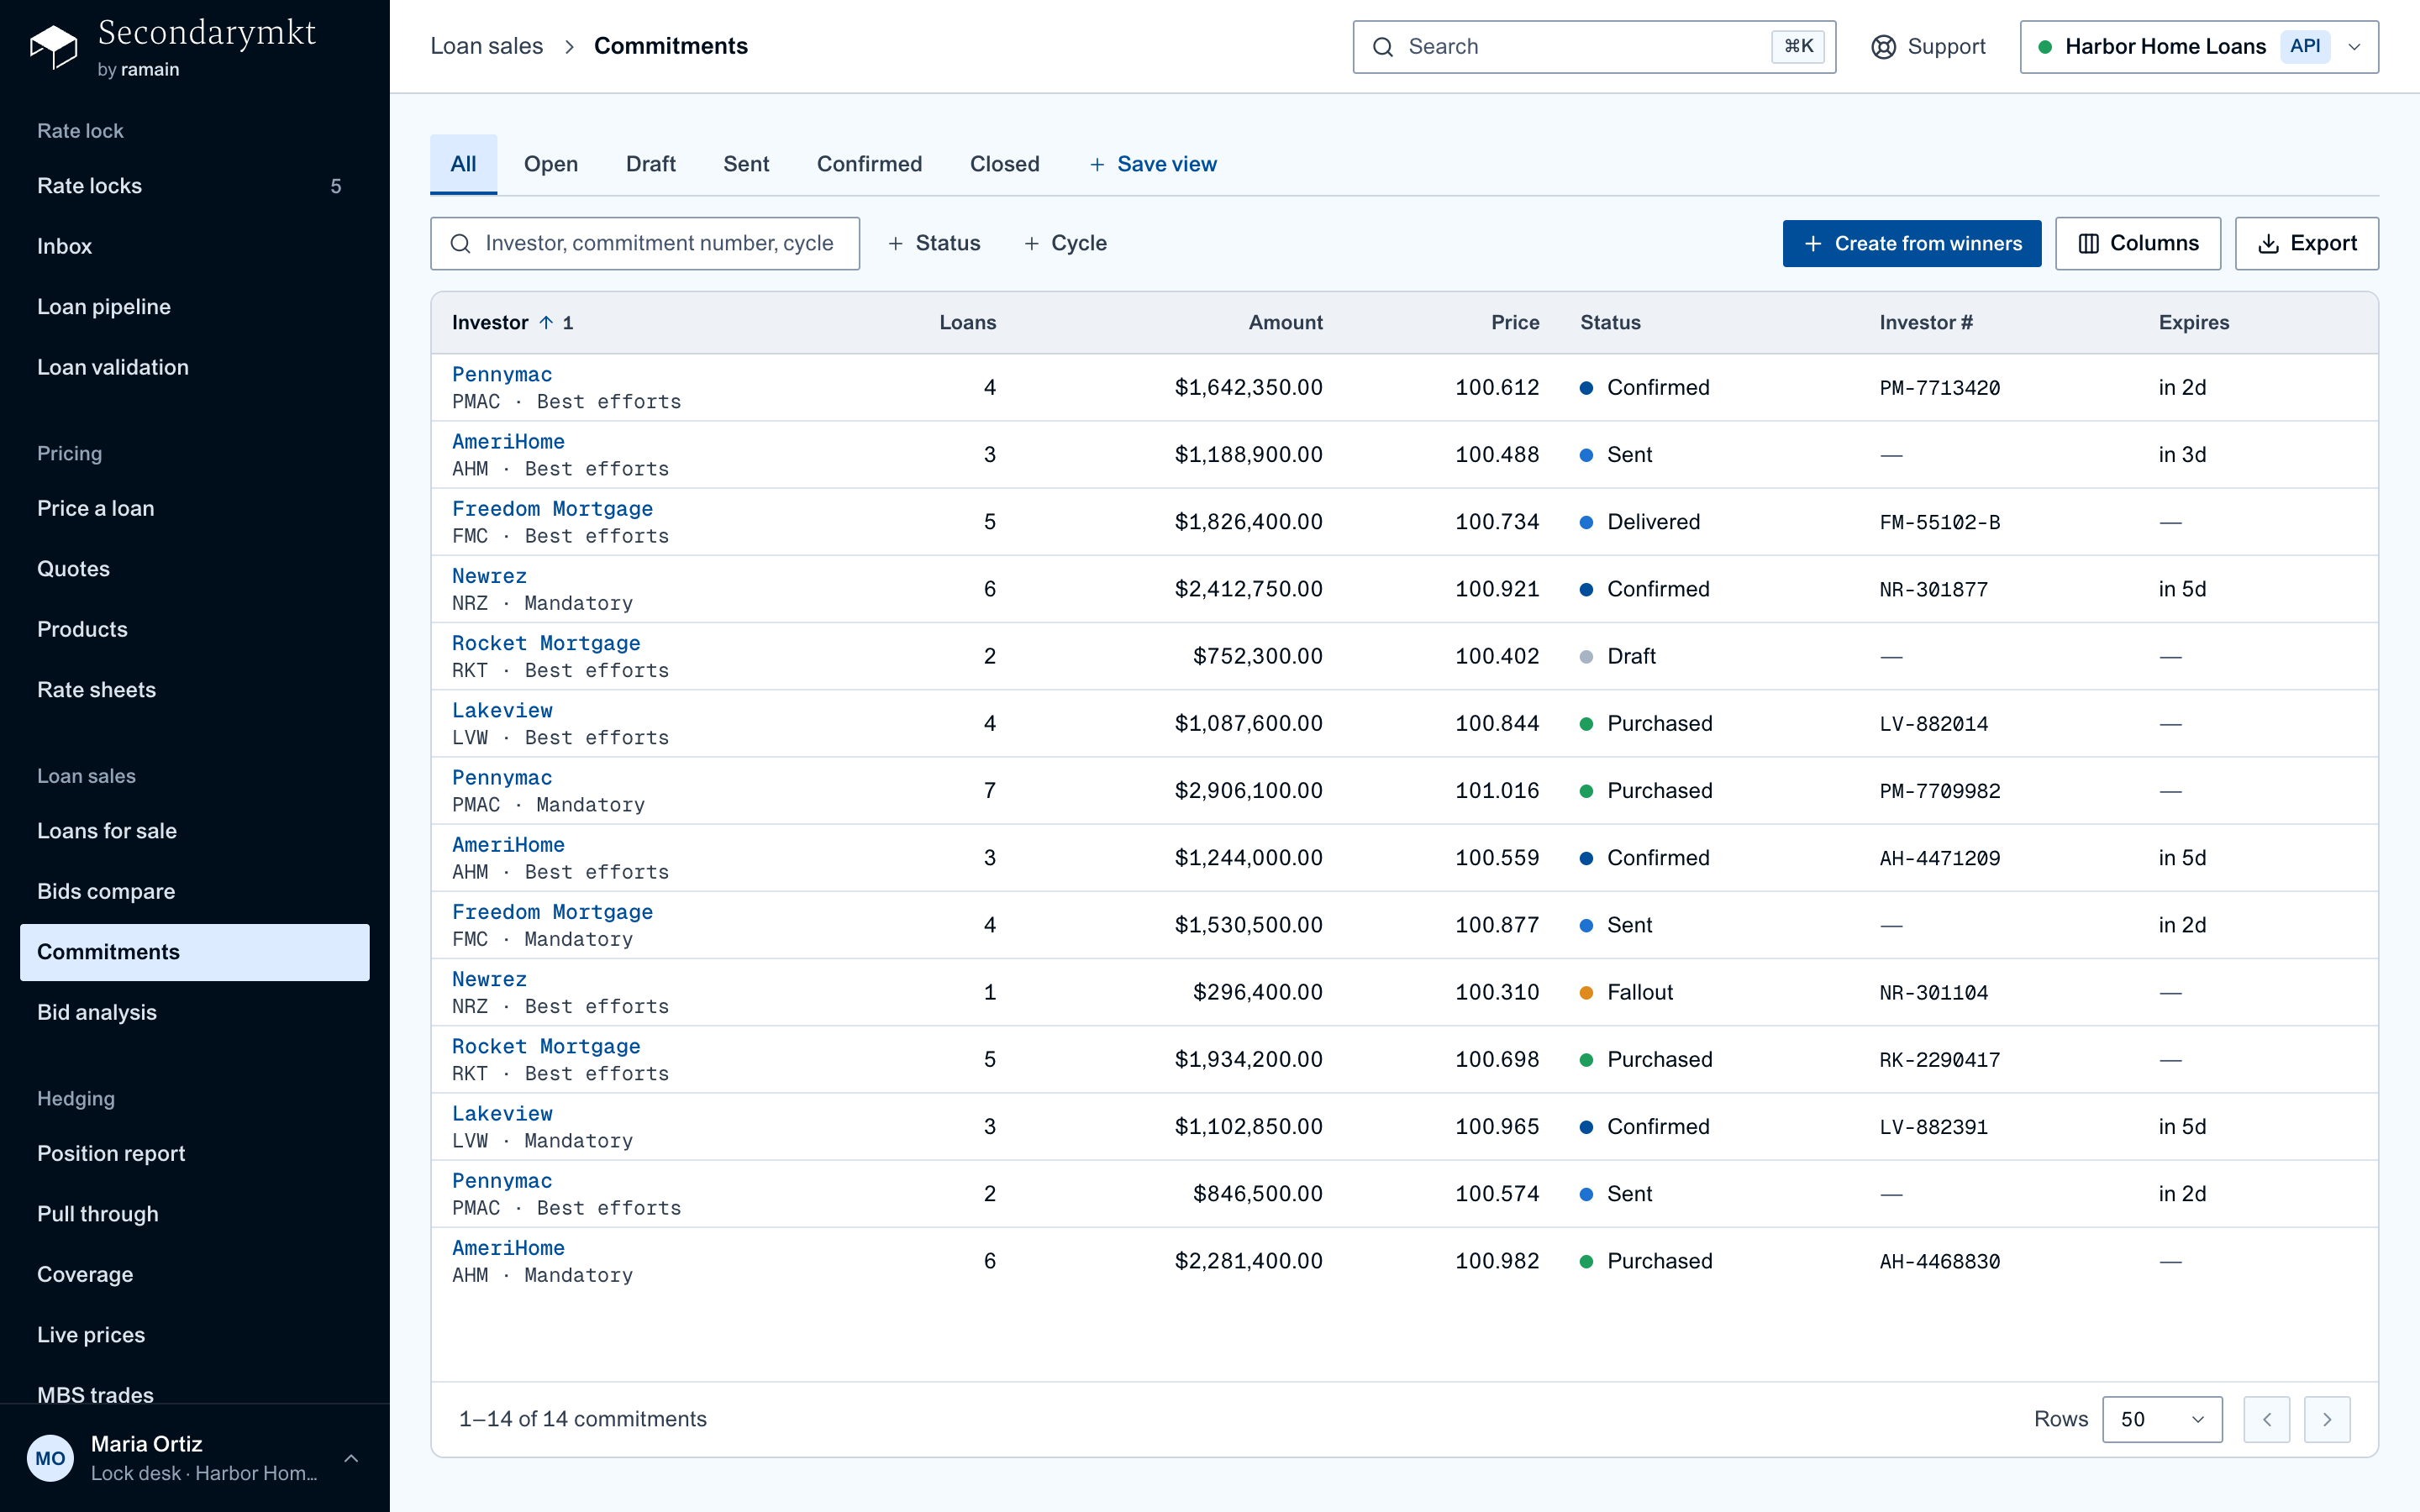Click the MO user avatar
Screen dimensions: 2420x1512
coord(50,1458)
